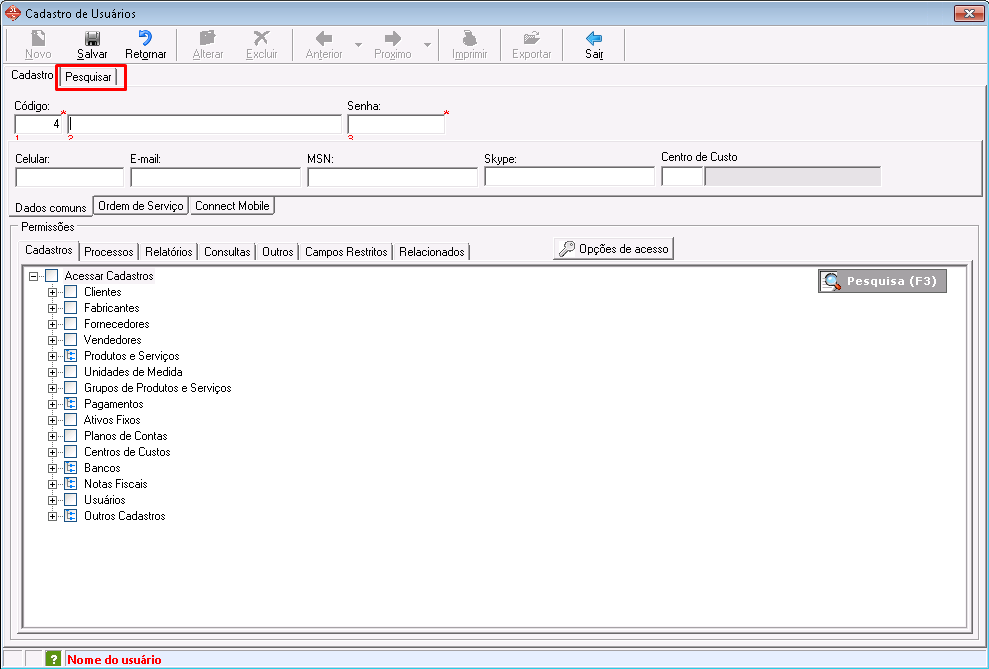989x669 pixels.
Task: Check the Usuários permission box
Action: (x=71, y=499)
